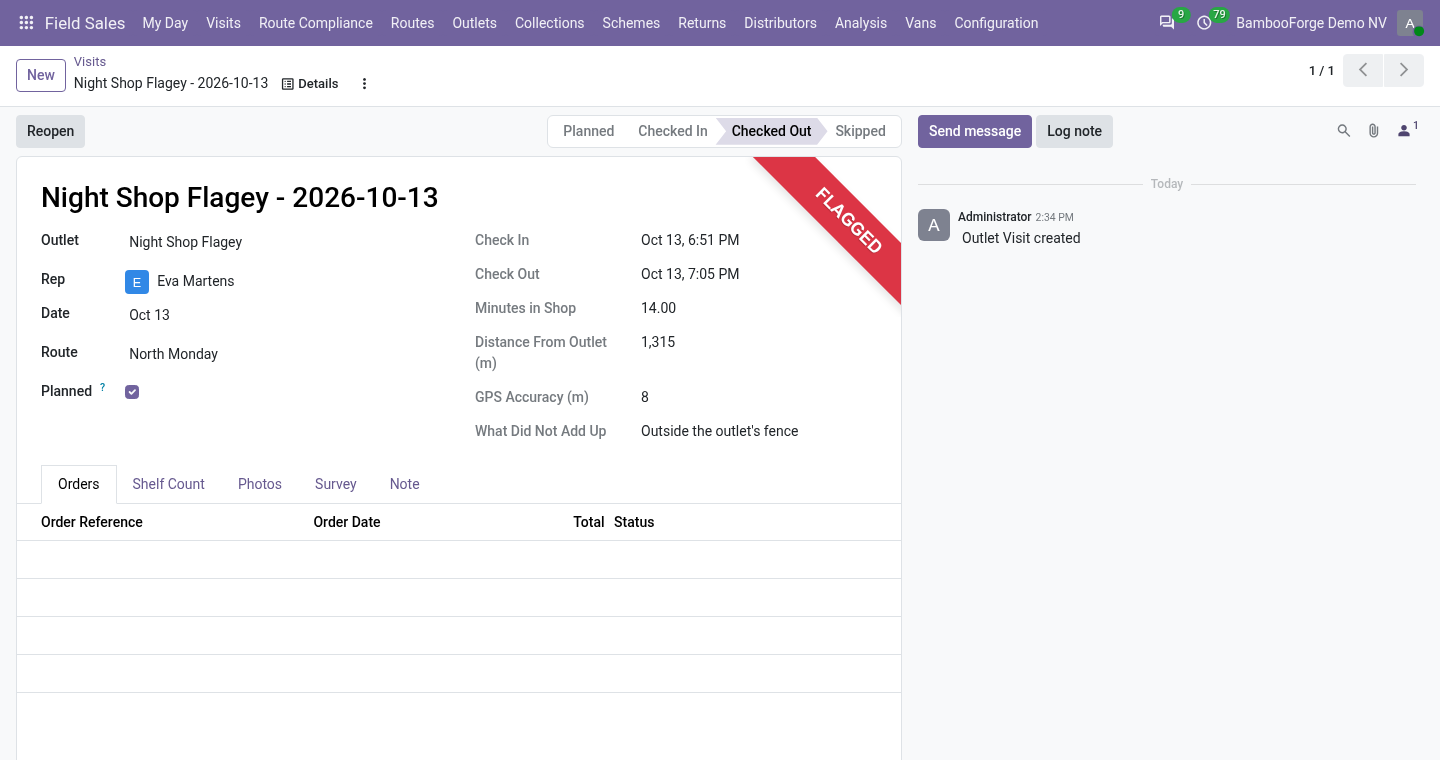Image resolution: width=1440 pixels, height=760 pixels.
Task: Click the Log note button
Action: (1074, 131)
